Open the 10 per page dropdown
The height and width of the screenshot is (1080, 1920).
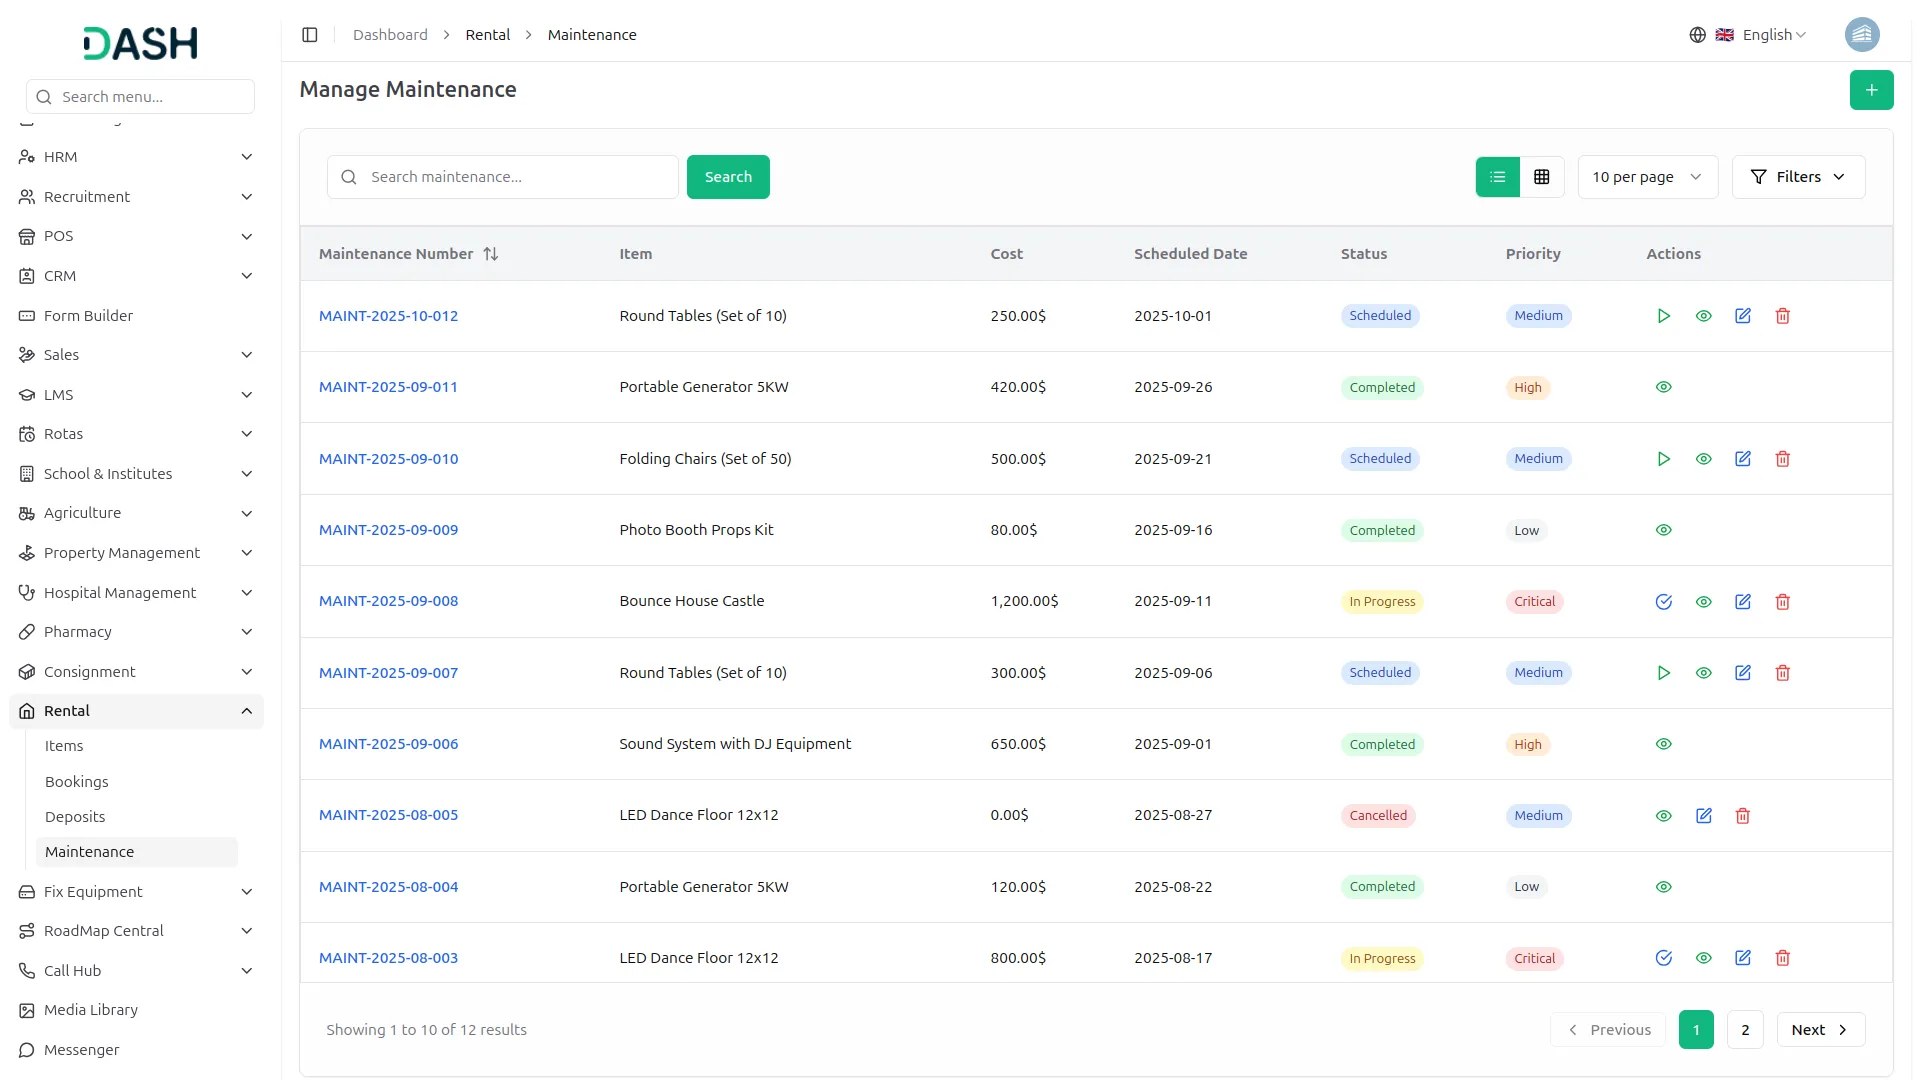point(1646,176)
